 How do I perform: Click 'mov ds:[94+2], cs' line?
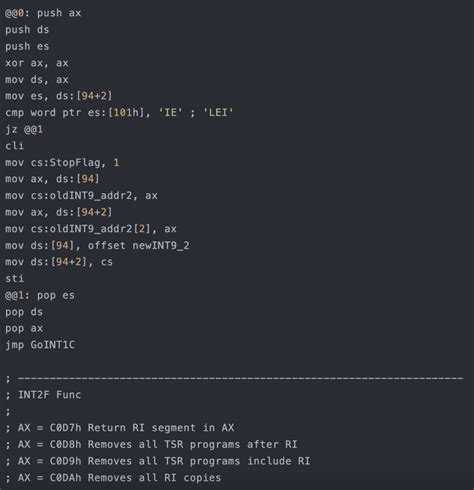pyautogui.click(x=59, y=262)
